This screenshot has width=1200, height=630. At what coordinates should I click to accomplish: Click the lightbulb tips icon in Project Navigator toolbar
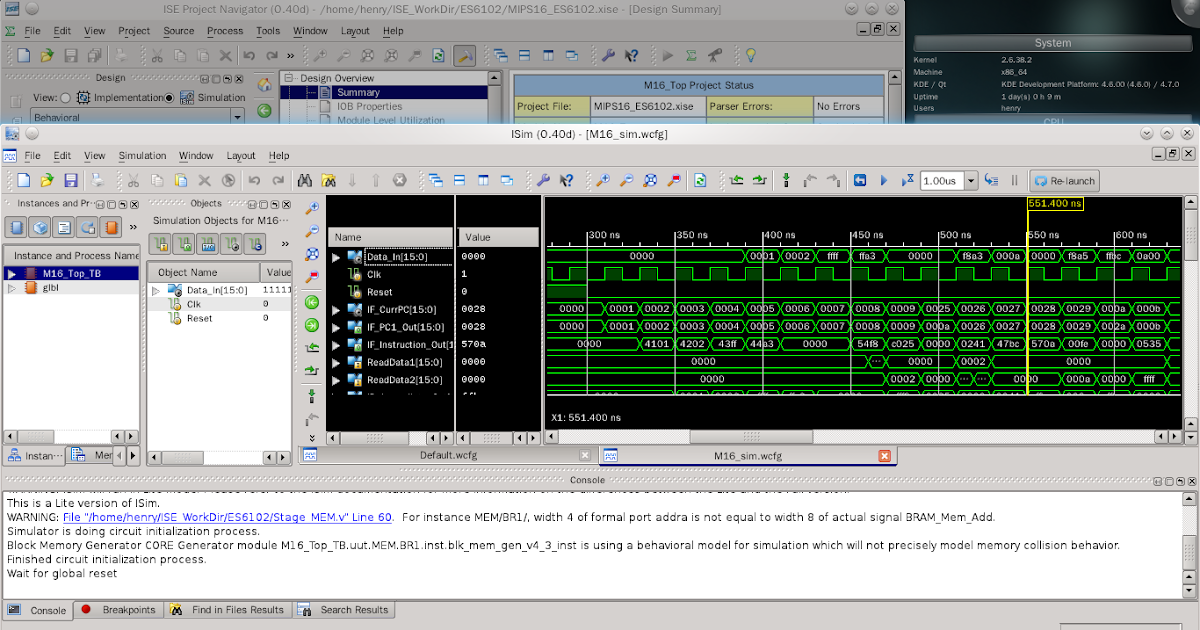click(750, 56)
